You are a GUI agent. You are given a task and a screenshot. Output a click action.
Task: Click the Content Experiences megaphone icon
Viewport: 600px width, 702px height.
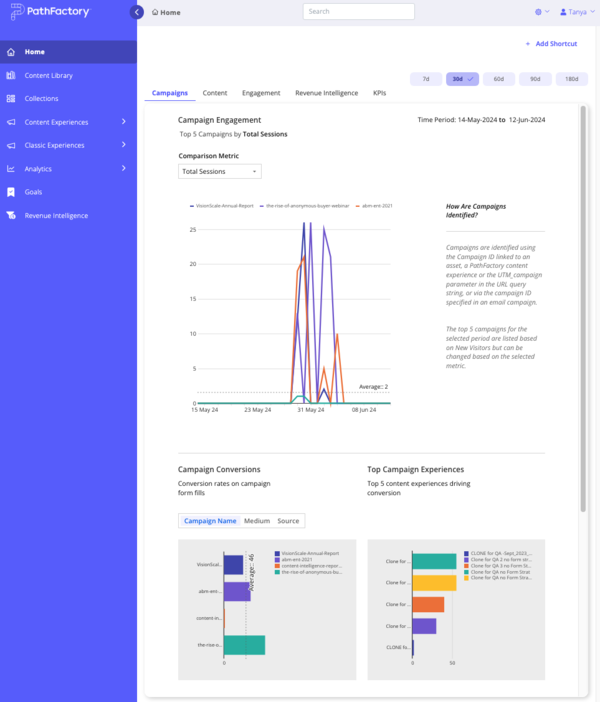click(11, 122)
